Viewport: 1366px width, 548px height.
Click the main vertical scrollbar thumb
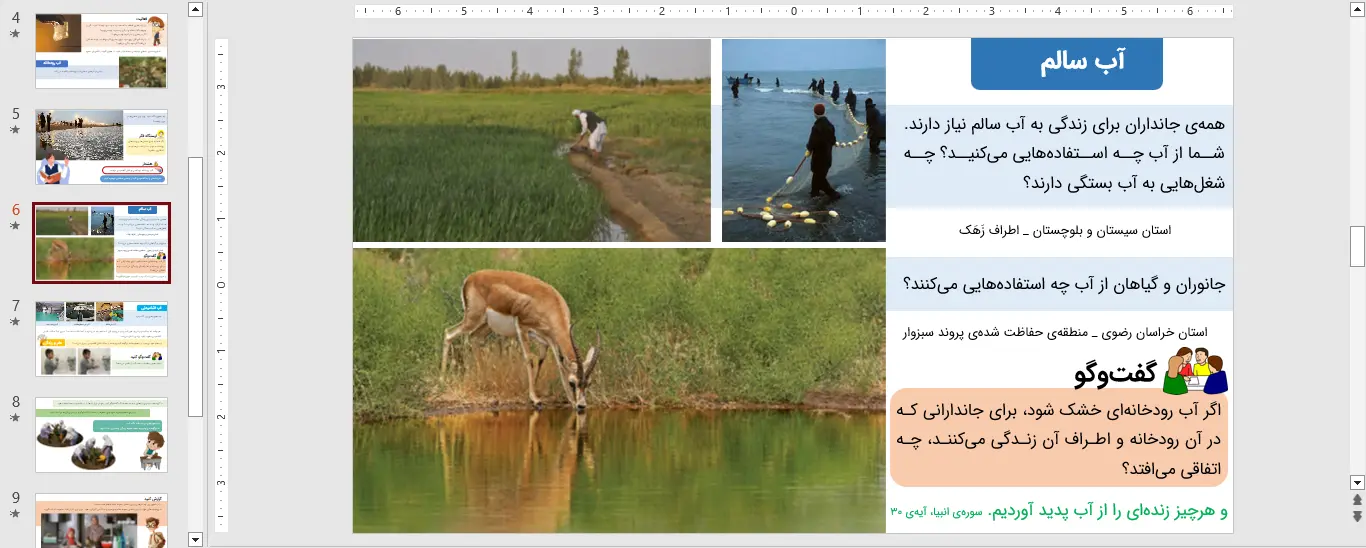tap(1357, 245)
